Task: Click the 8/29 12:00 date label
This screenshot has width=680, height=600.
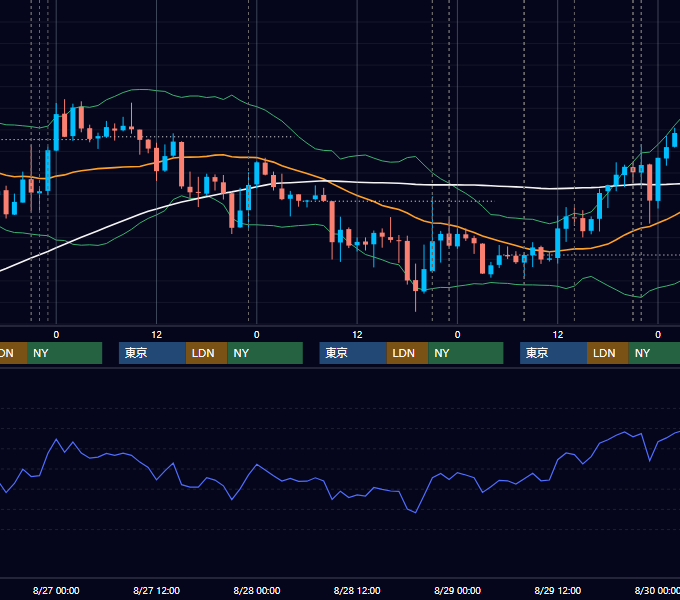Action: [558, 590]
